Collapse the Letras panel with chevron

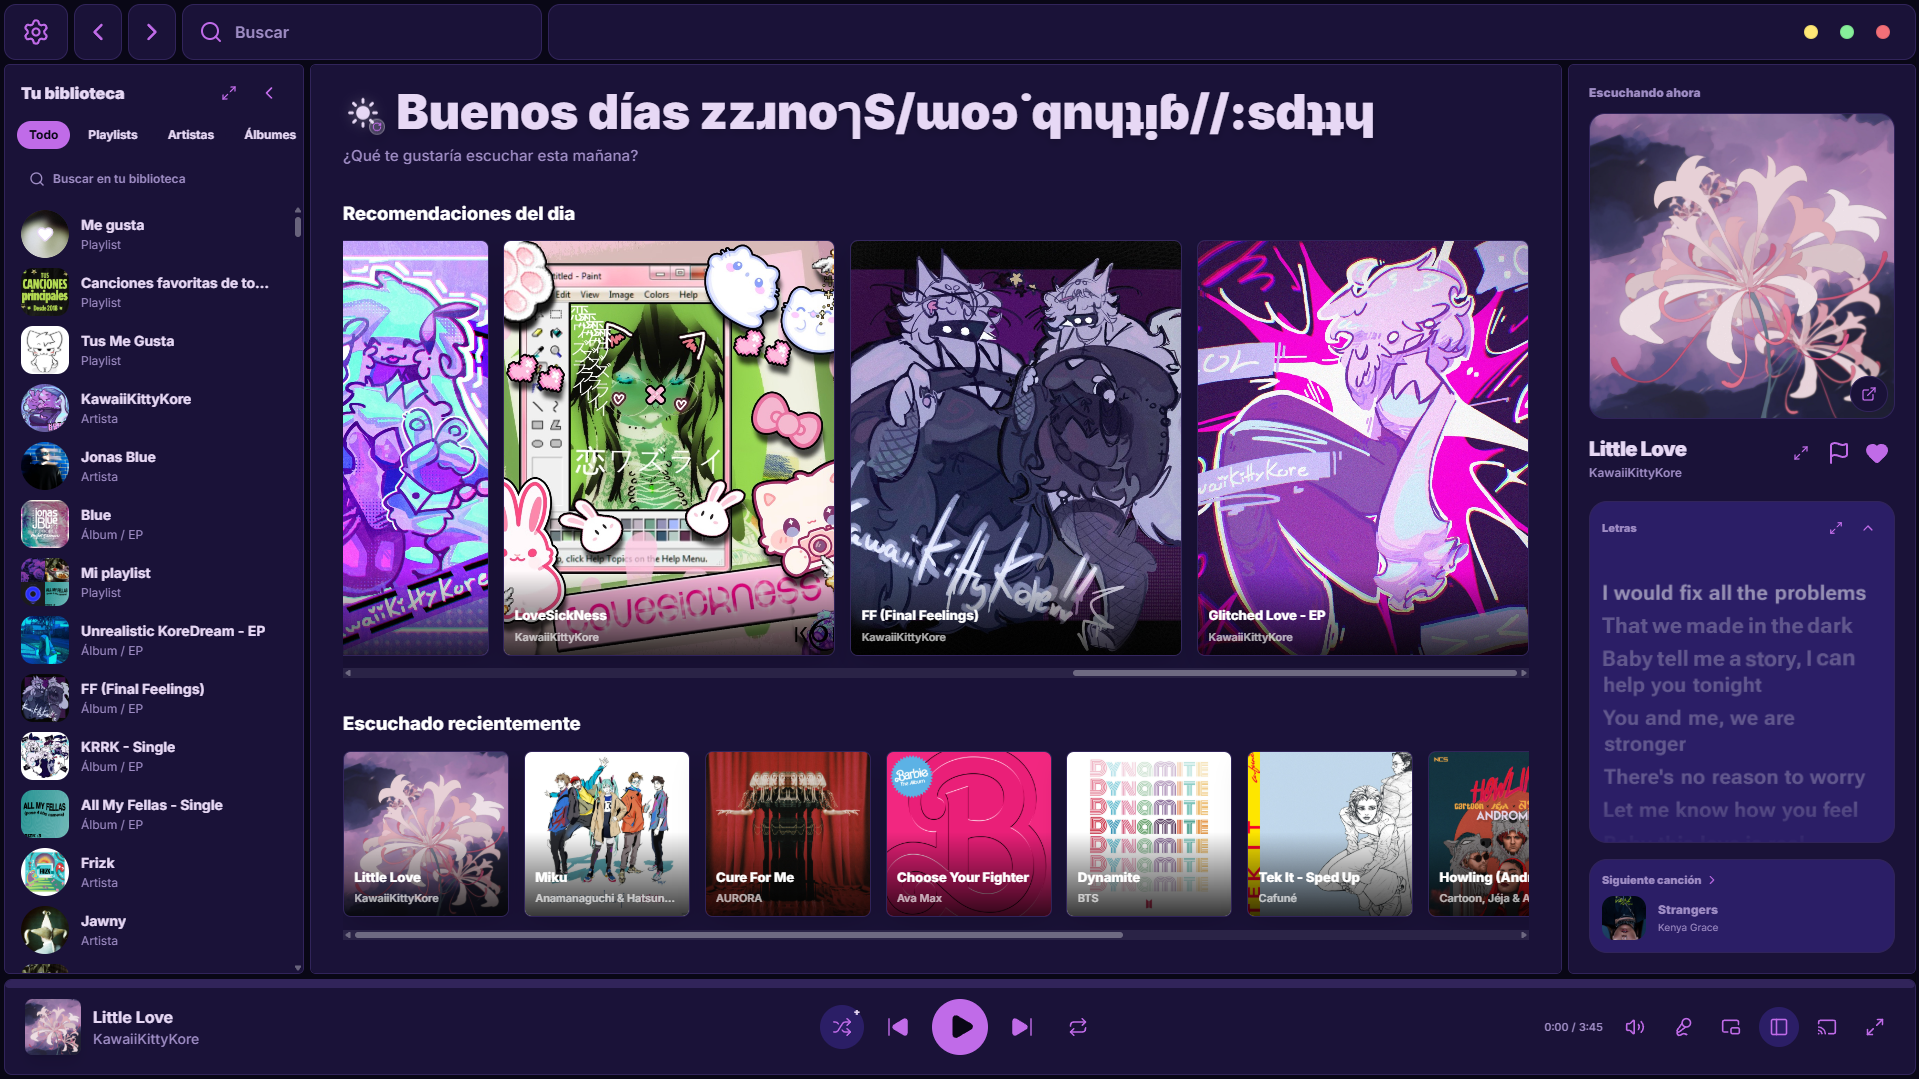click(x=1868, y=528)
